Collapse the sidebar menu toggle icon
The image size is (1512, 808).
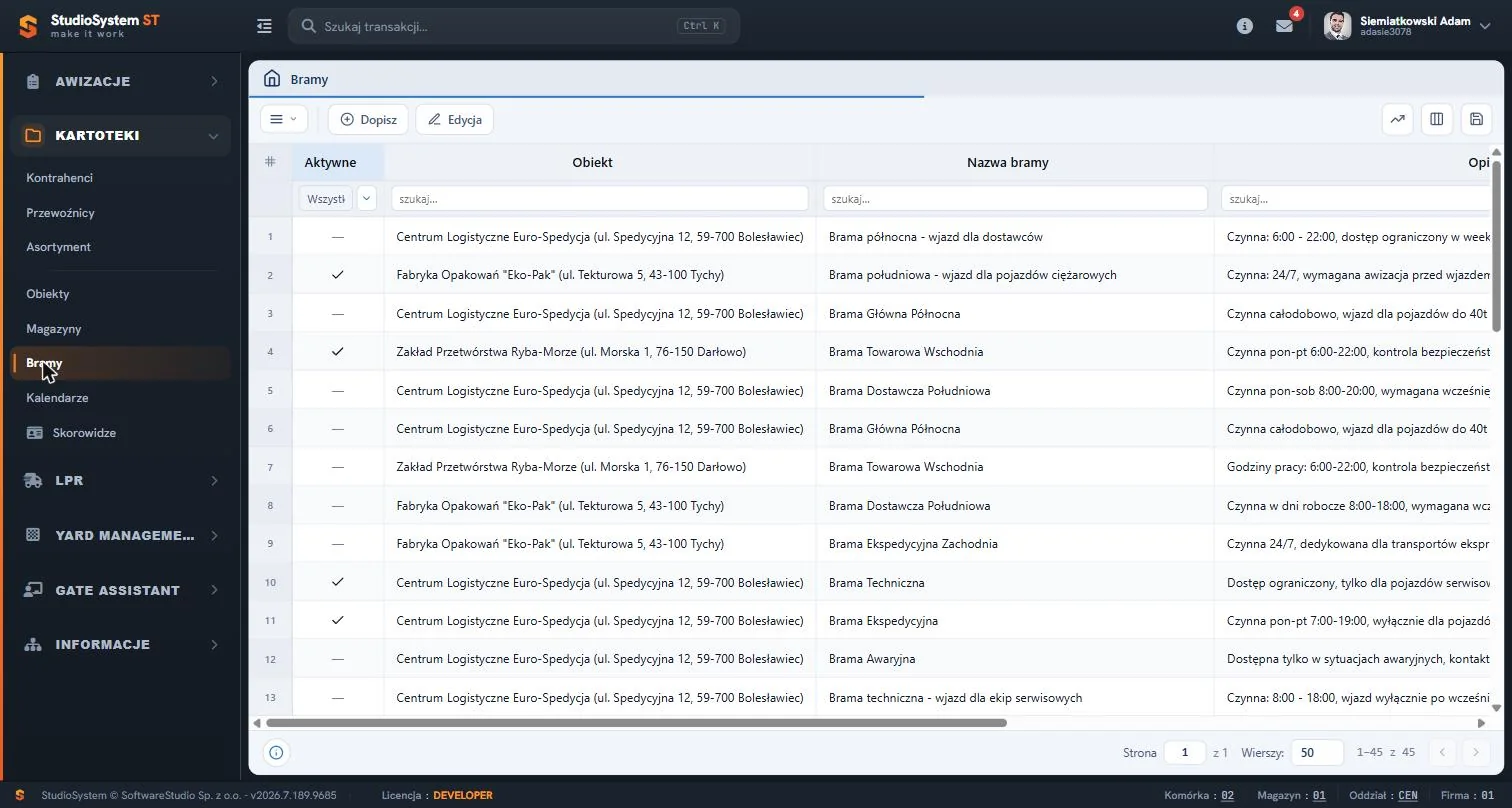point(264,26)
